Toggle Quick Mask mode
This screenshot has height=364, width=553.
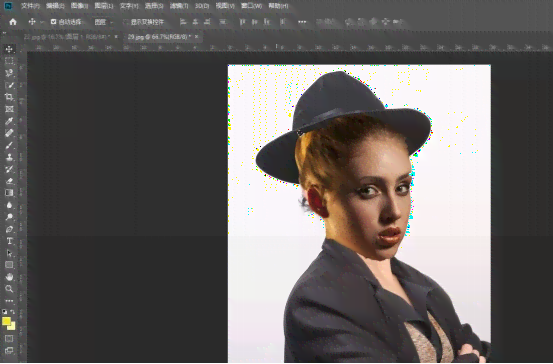click(x=9, y=339)
